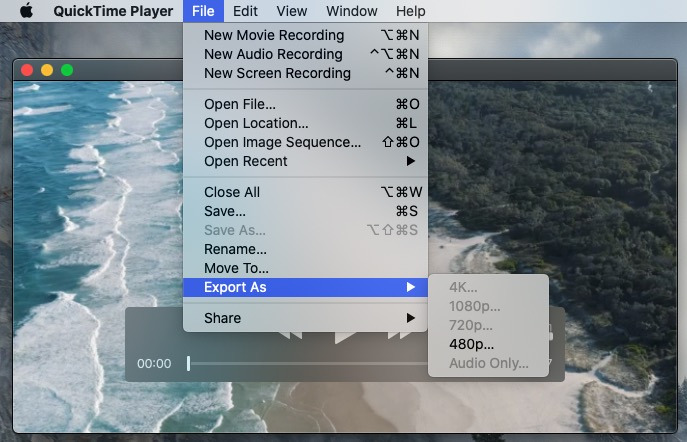Click the playhead on the timeline
687x442 pixels.
[x=188, y=363]
